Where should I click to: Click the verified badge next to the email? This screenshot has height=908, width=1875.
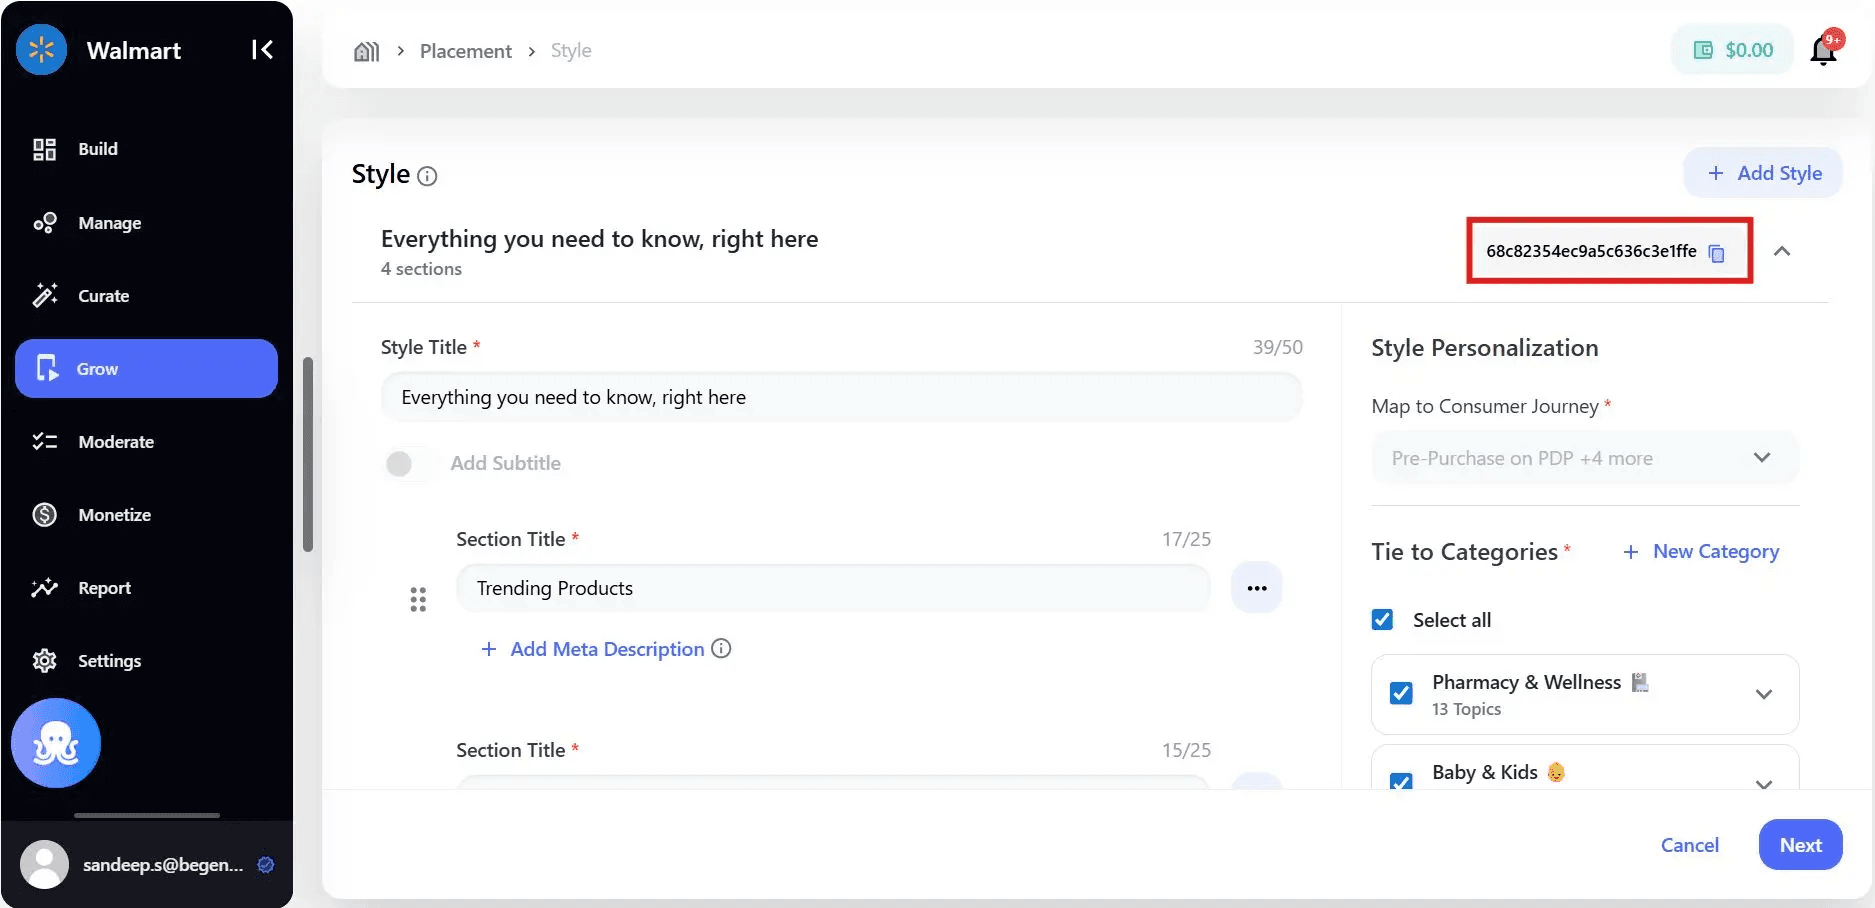pos(265,865)
